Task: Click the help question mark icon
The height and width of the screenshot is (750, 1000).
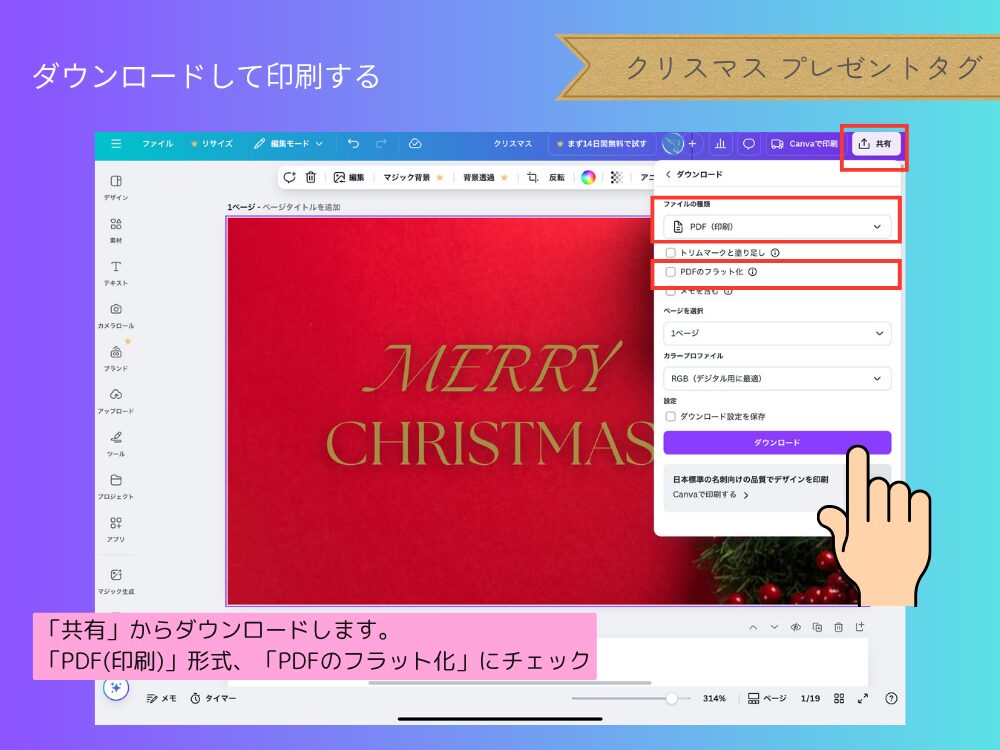Action: (891, 698)
